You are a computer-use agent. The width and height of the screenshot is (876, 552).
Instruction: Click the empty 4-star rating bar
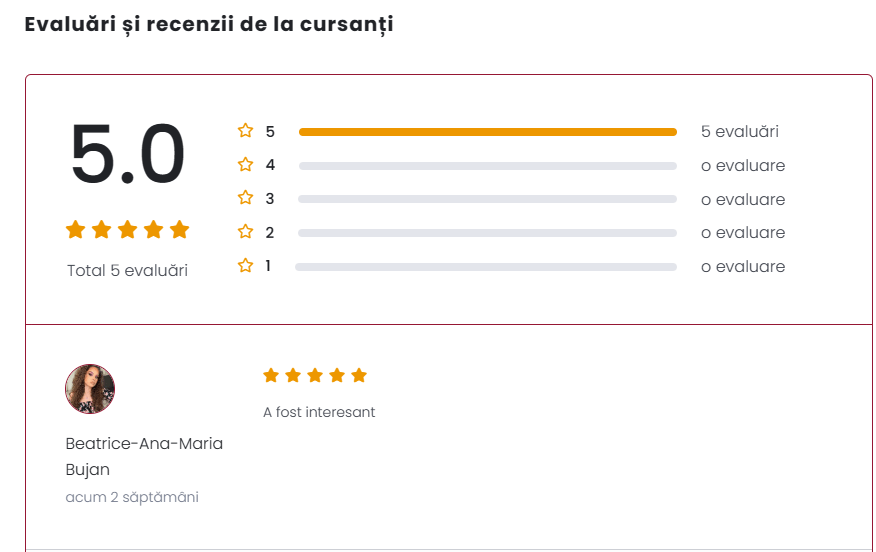point(487,166)
